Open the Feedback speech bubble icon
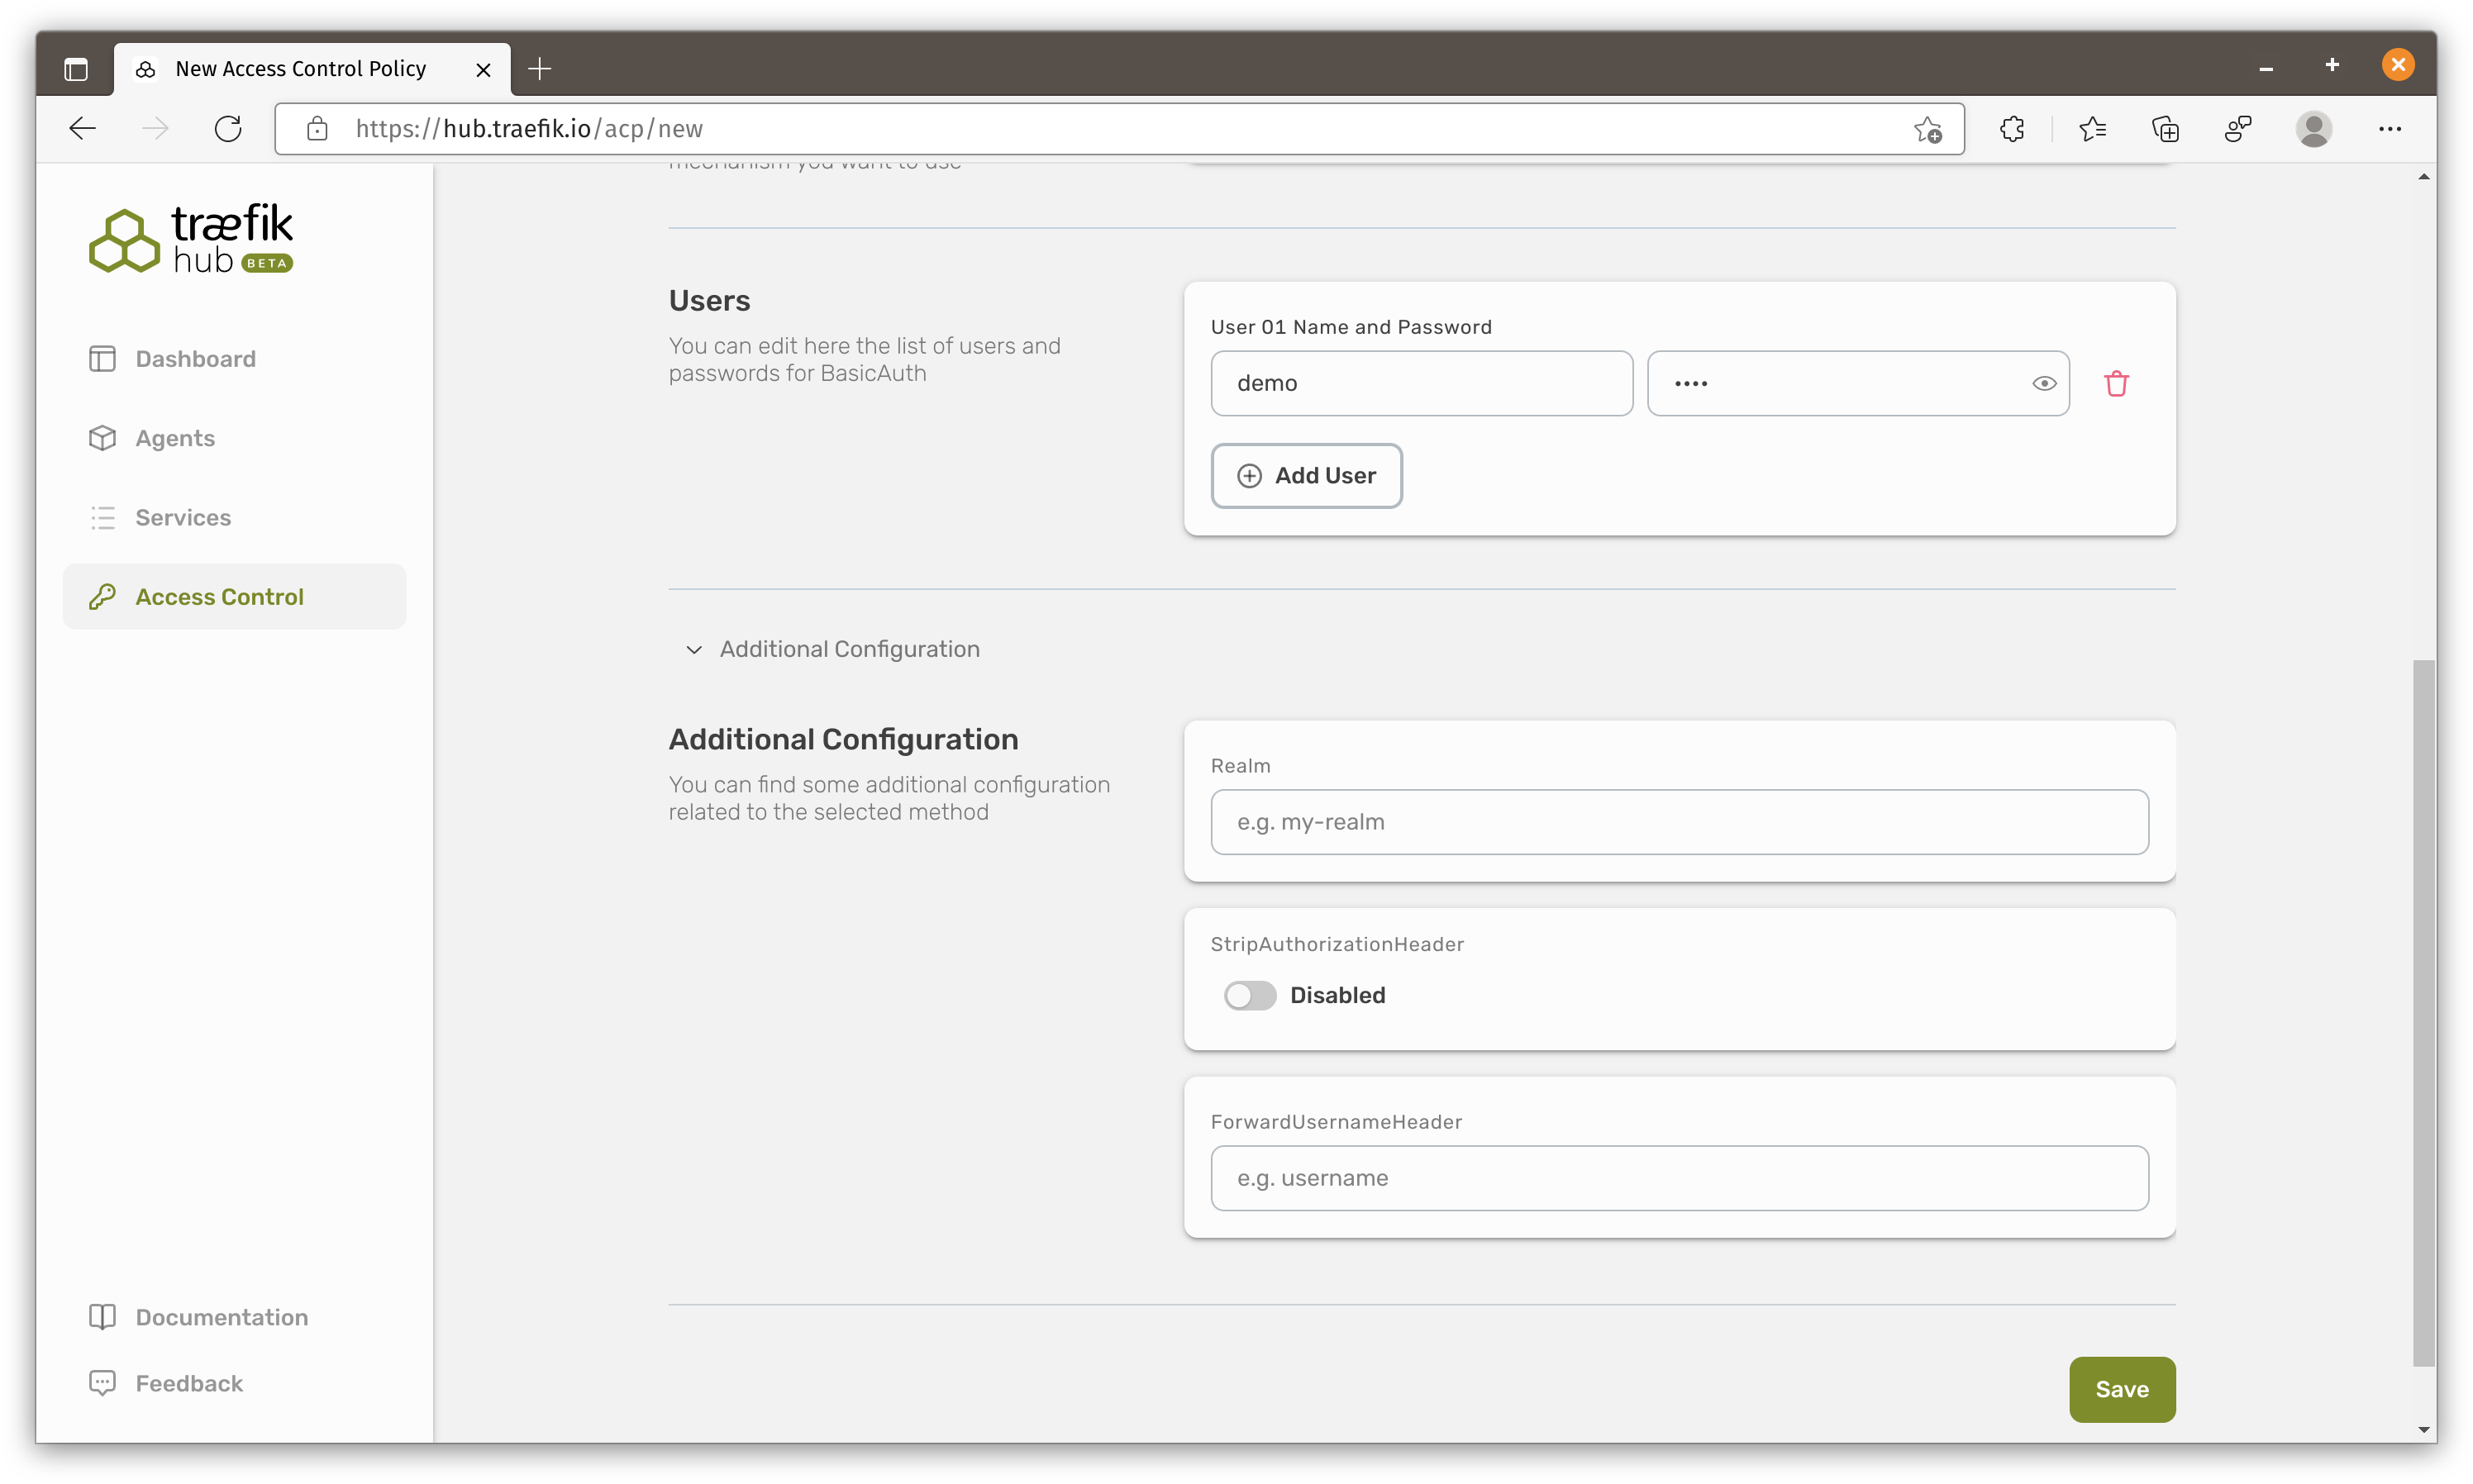The width and height of the screenshot is (2473, 1484). [x=103, y=1383]
